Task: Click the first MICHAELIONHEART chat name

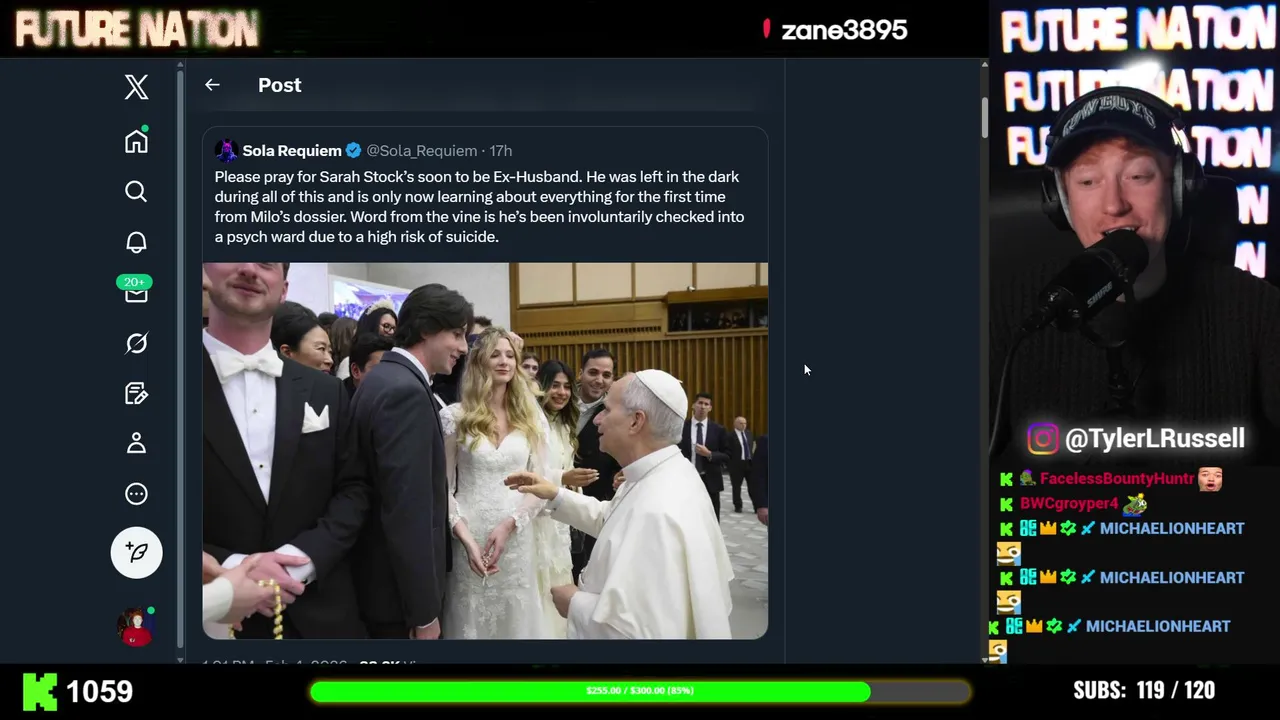Action: coord(1172,528)
